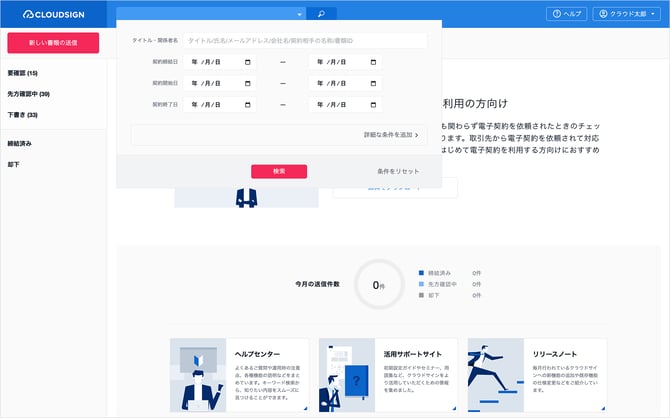Image resolution: width=670 pixels, height=418 pixels.
Task: Open calendar picker for second 契約開始日 field
Action: pyautogui.click(x=374, y=83)
